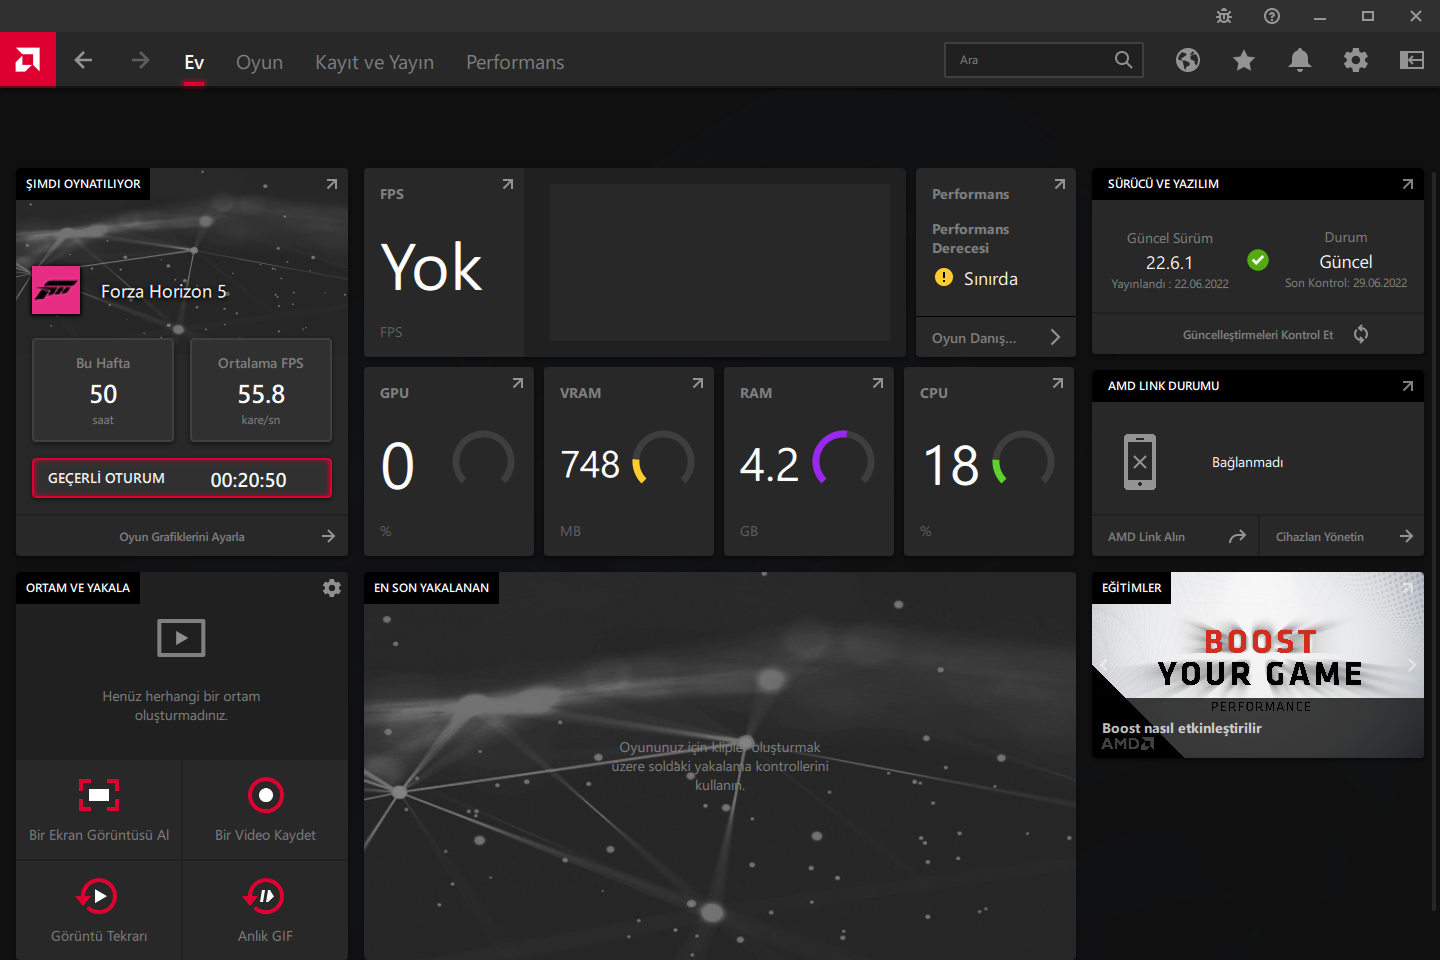The image size is (1440, 960).
Task: Click AMD Link Alın
Action: [1176, 537]
